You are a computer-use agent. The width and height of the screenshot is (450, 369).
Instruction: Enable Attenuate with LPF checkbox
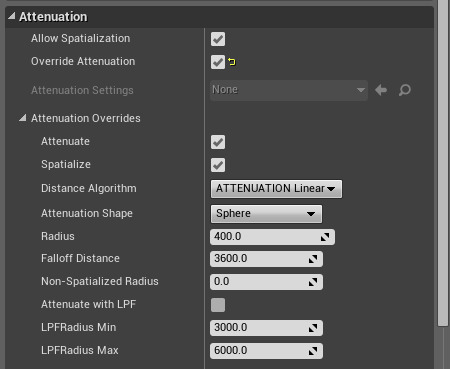pos(218,305)
